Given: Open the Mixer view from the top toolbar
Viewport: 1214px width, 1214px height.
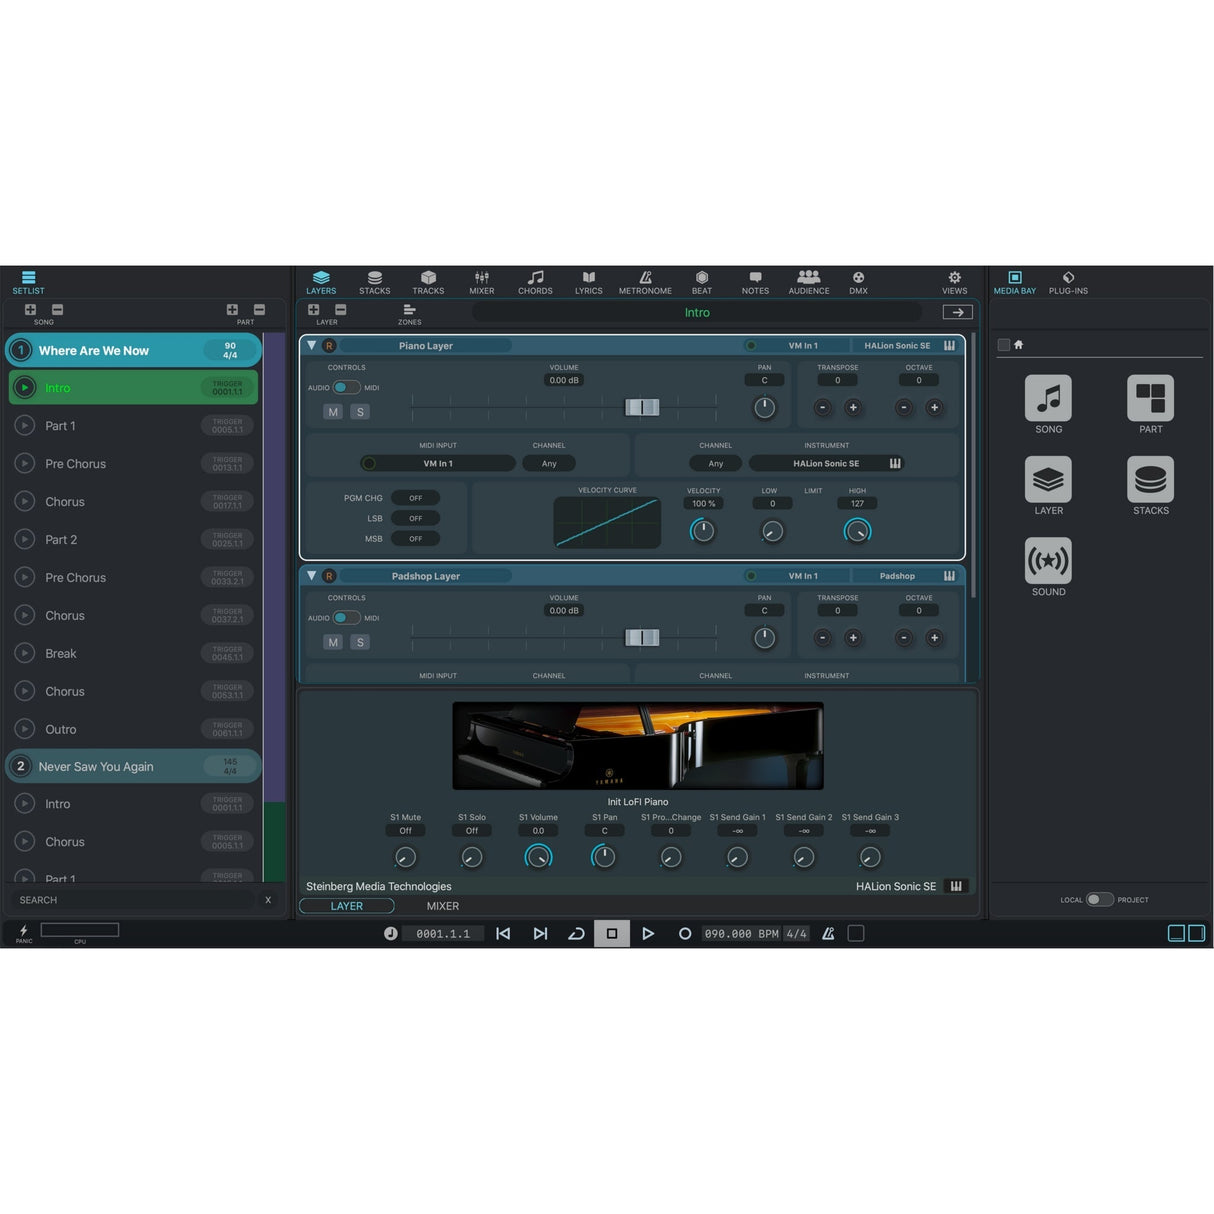Looking at the screenshot, I should coord(481,281).
